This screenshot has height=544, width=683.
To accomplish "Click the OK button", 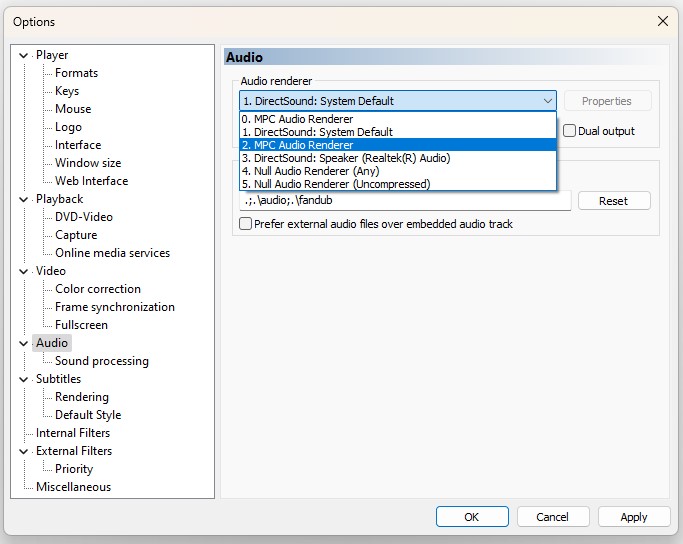I will click(x=472, y=517).
